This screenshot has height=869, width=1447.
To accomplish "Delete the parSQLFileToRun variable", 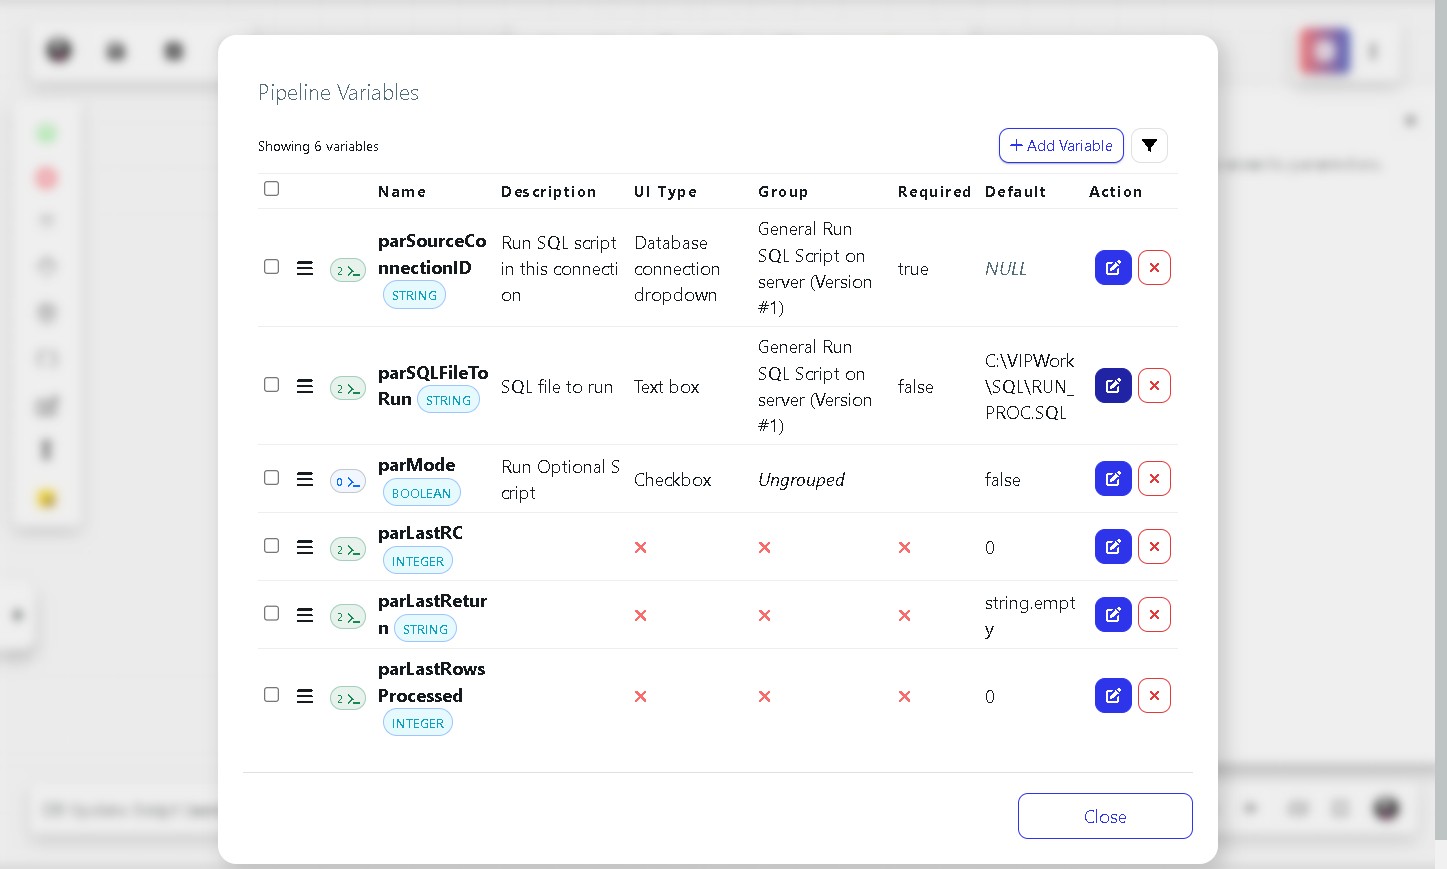I will click(x=1154, y=386).
